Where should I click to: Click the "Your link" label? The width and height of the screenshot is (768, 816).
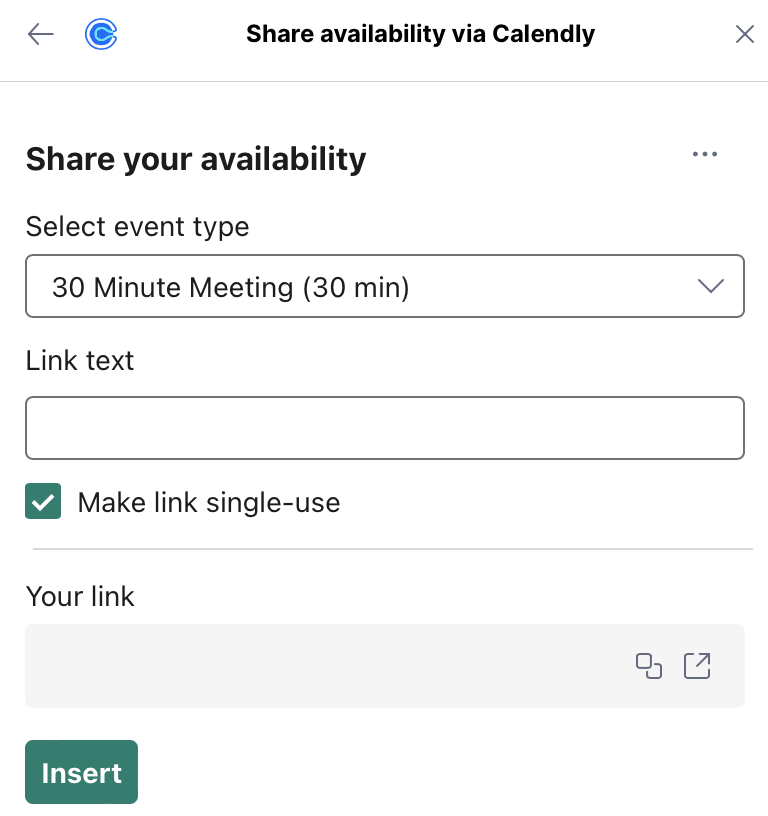click(x=80, y=596)
